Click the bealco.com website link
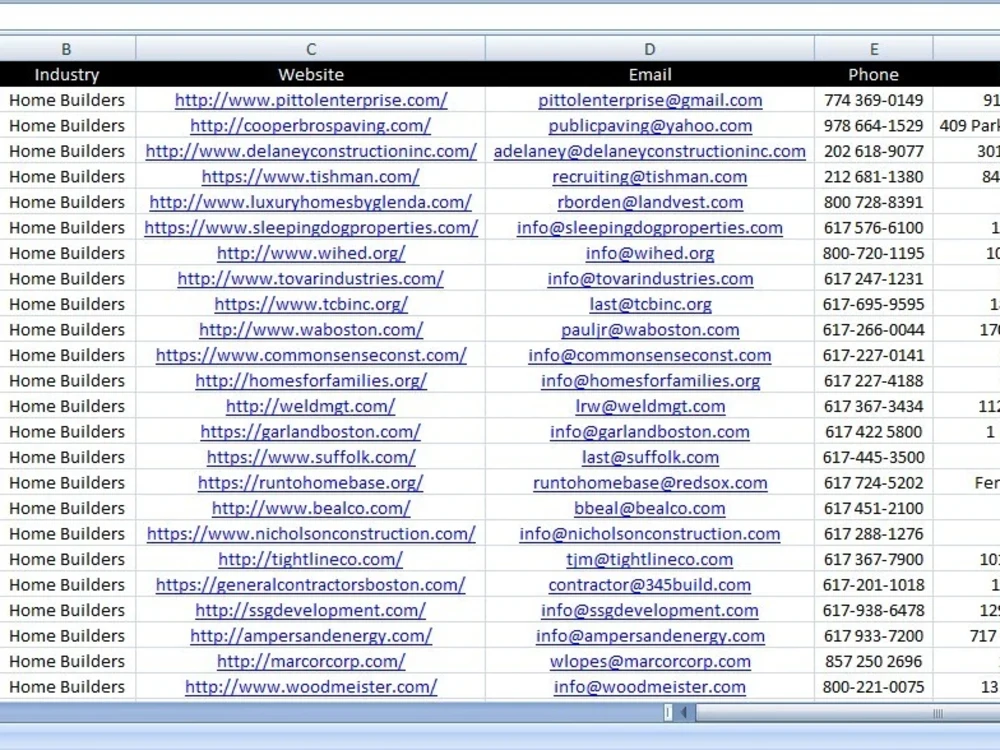Viewport: 1000px width, 750px height. [311, 508]
